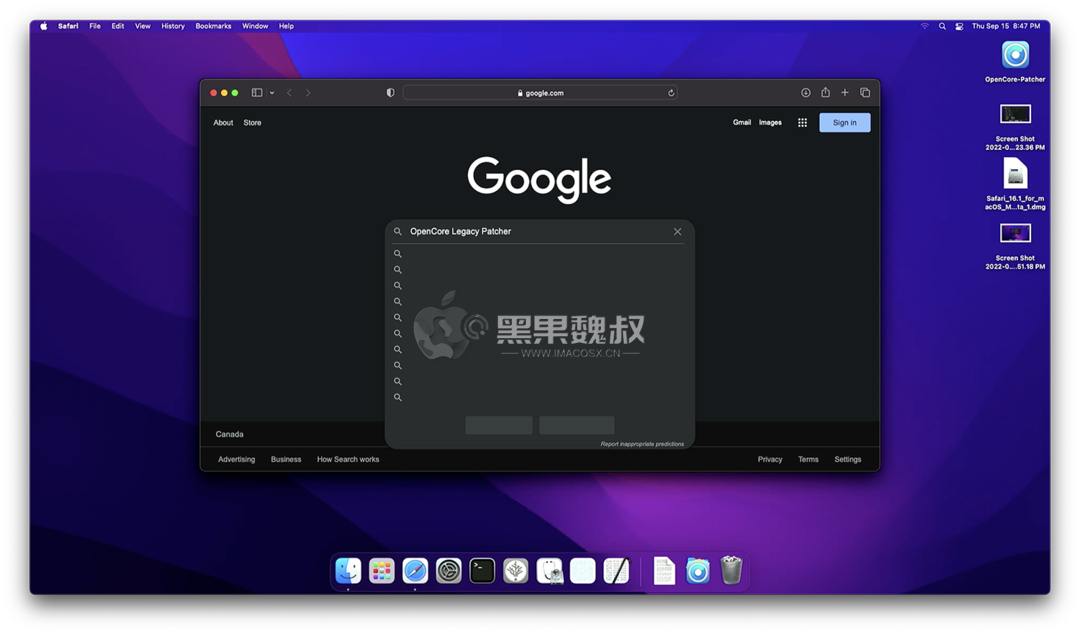
Task: Open a new tab with the plus icon
Action: click(x=845, y=92)
